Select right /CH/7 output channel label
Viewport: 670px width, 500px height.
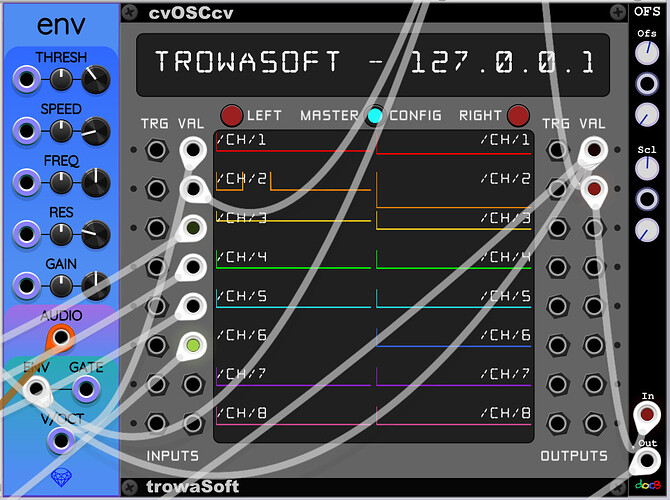click(505, 374)
